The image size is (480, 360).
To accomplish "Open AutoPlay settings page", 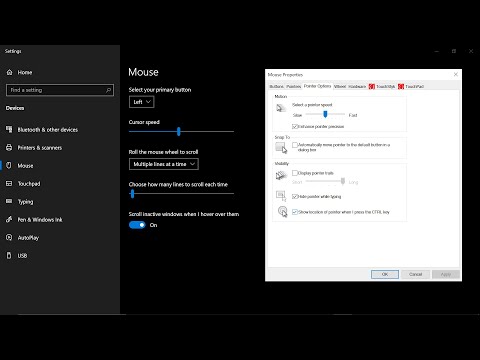I will point(28,238).
